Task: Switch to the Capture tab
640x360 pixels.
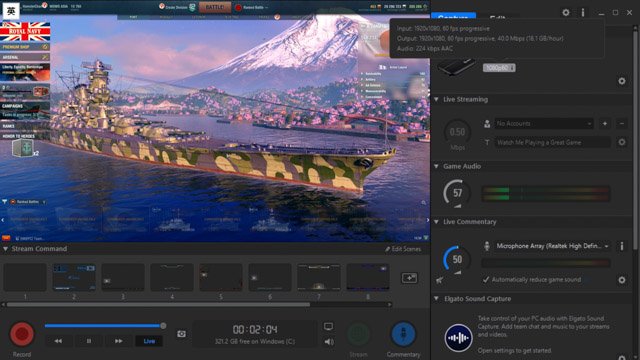Action: click(x=453, y=17)
